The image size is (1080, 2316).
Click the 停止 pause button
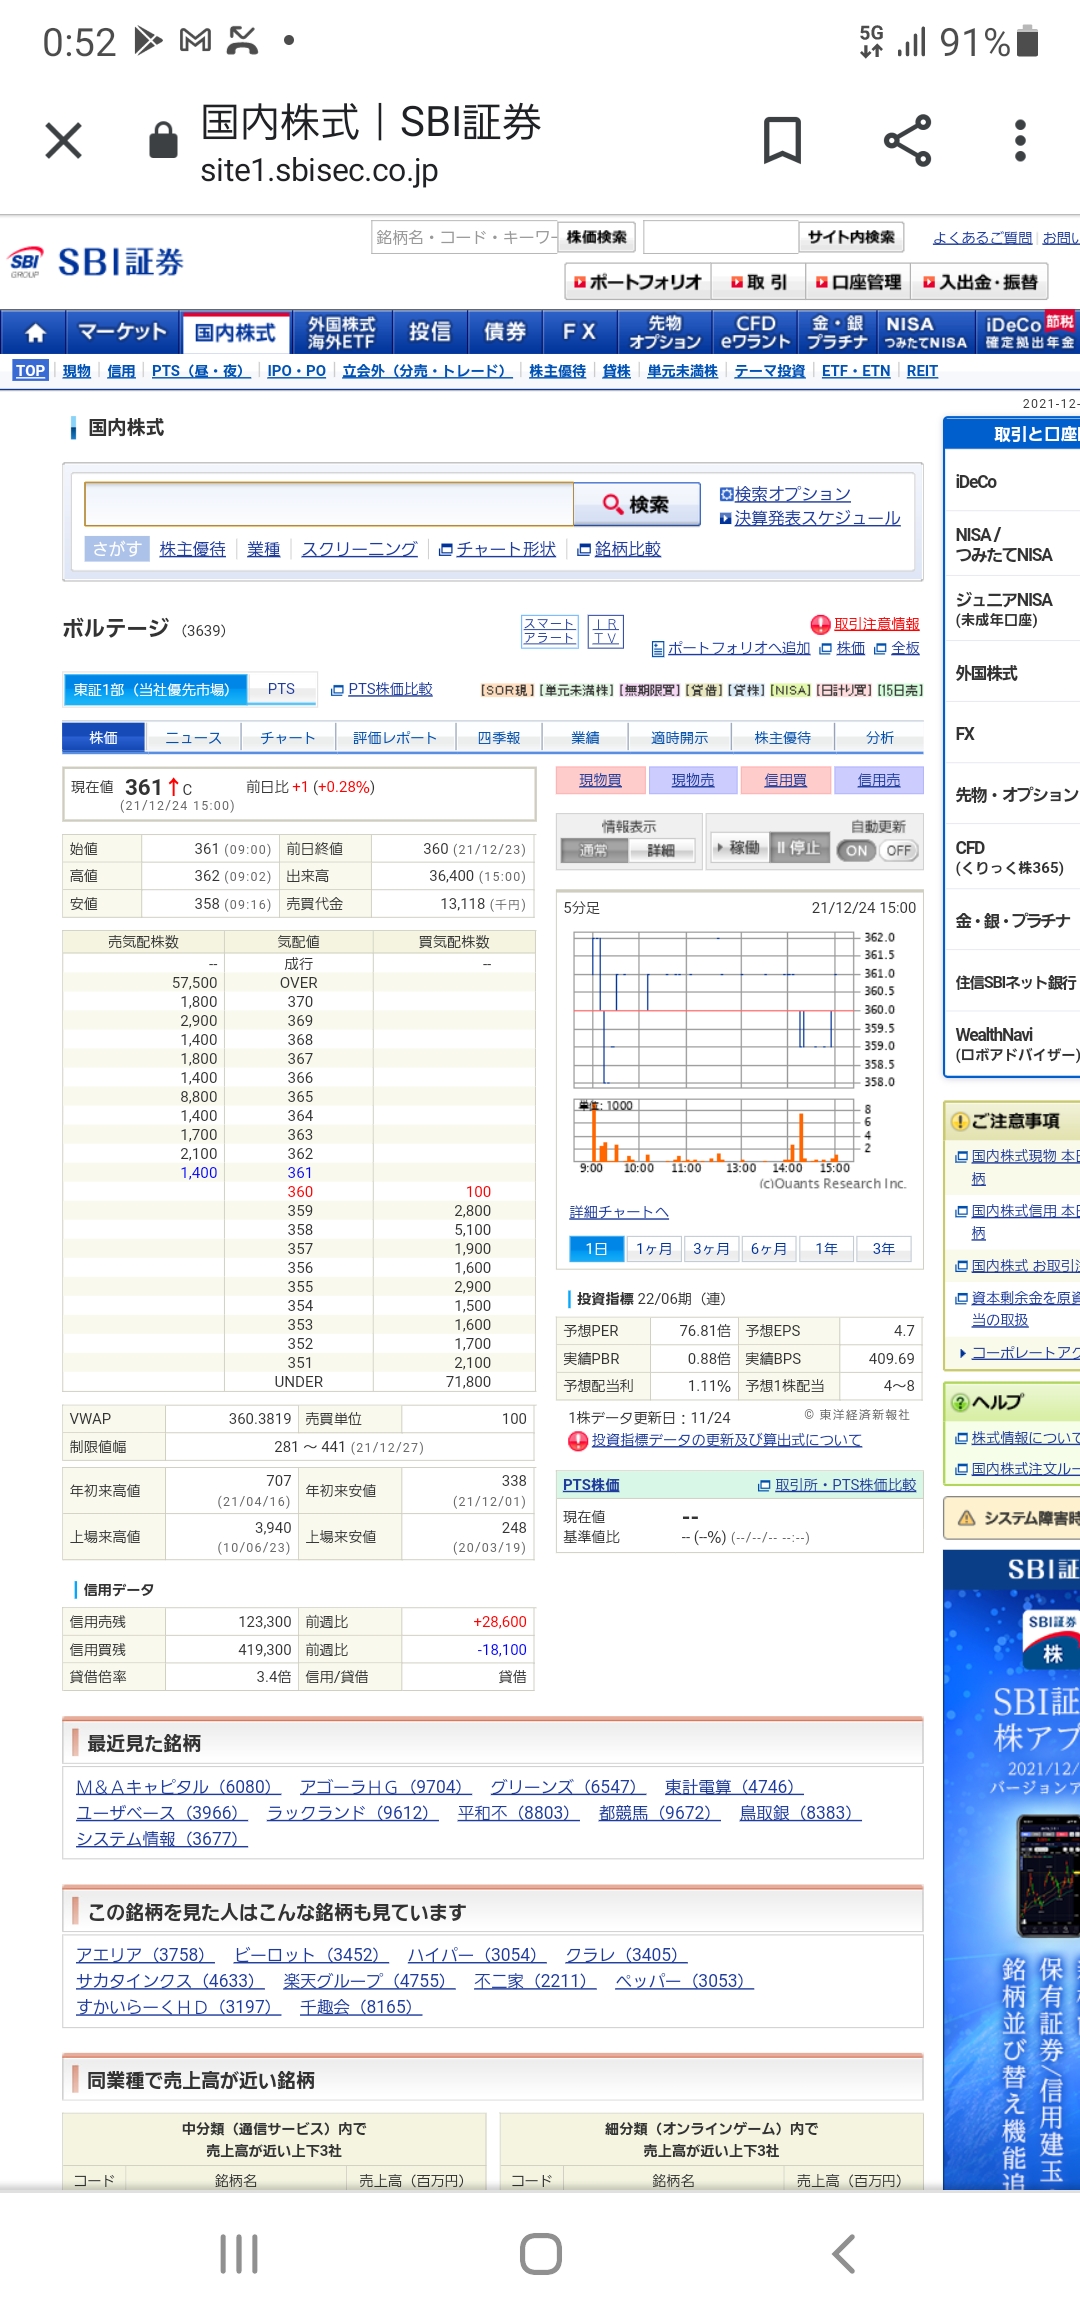[798, 848]
